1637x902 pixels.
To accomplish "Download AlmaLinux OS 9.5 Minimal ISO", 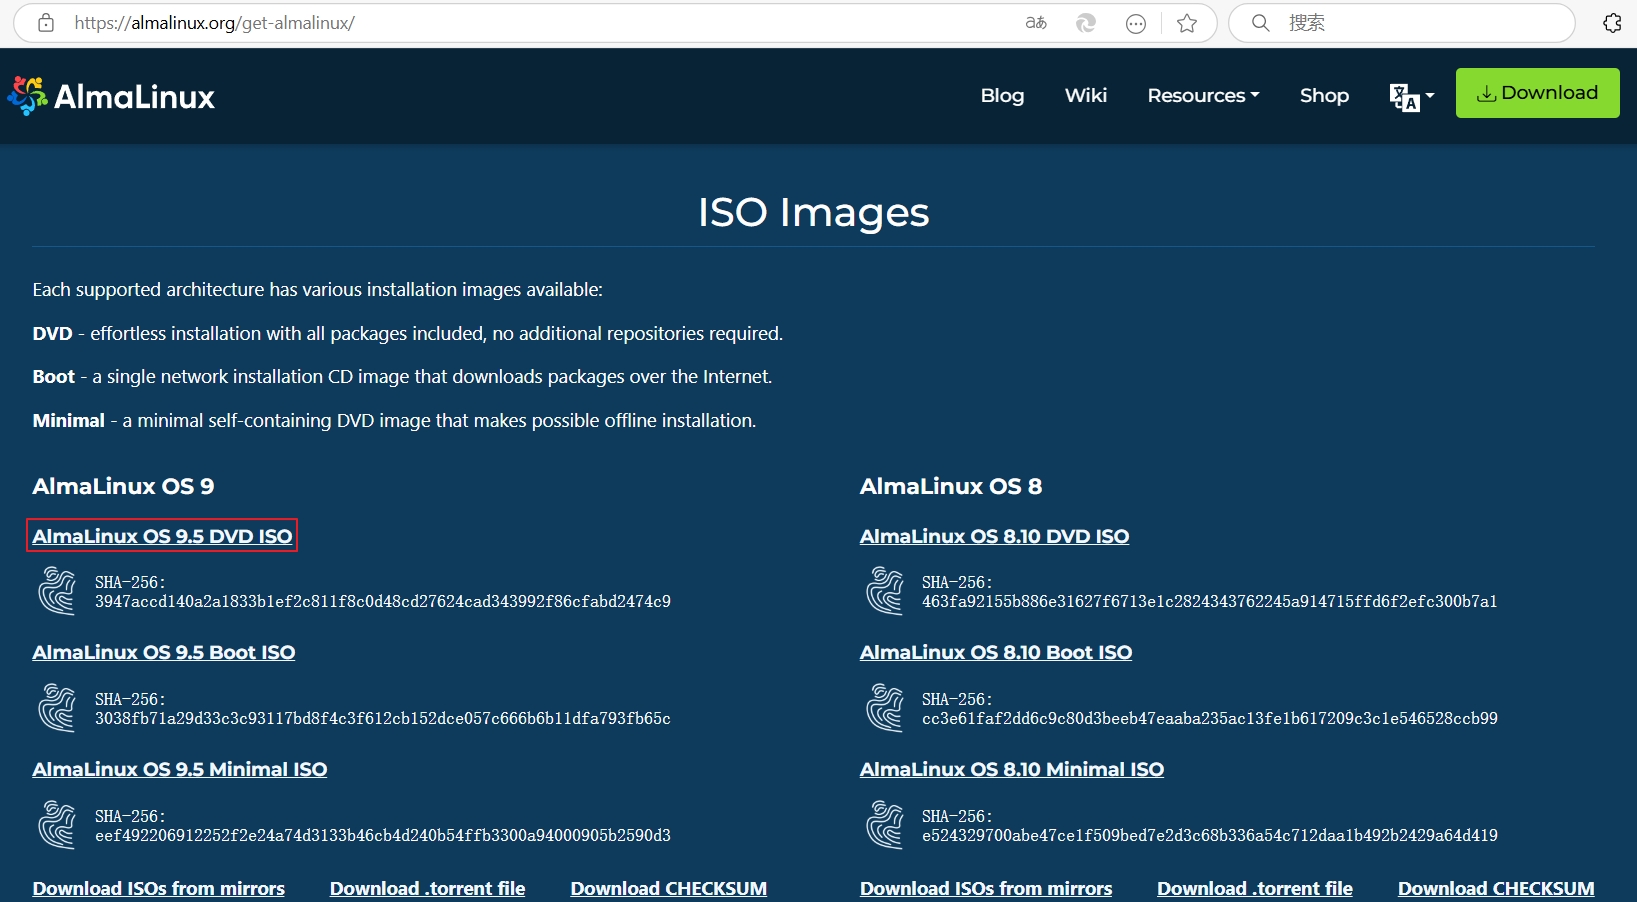I will (x=180, y=769).
